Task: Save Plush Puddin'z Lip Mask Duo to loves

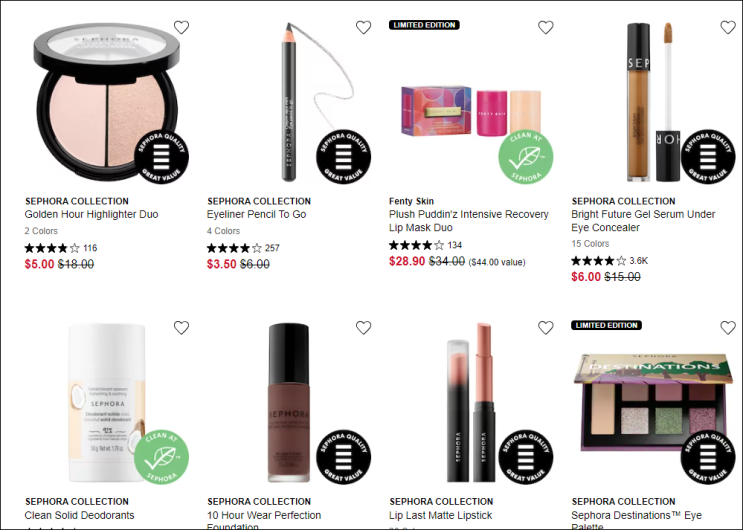Action: click(545, 27)
